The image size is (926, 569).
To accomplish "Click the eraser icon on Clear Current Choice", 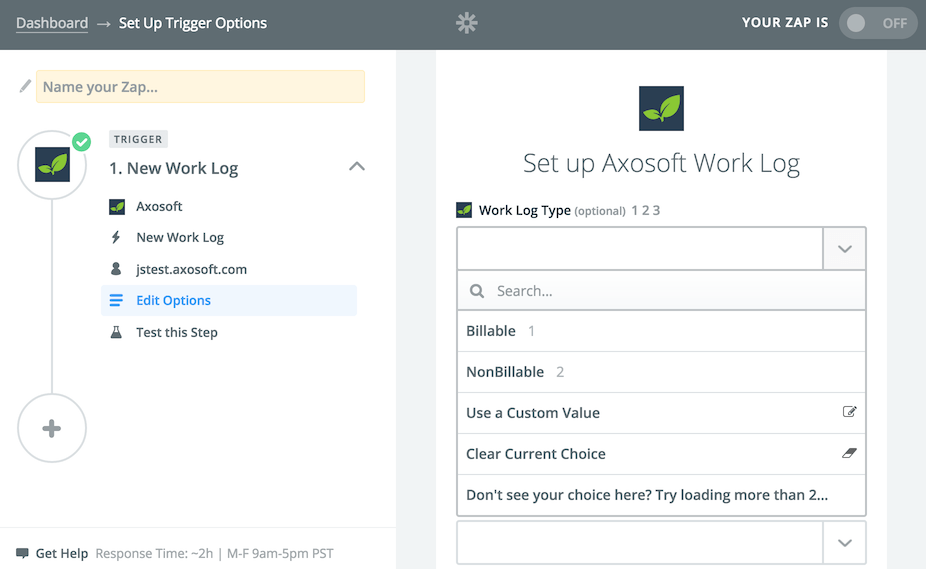I will point(849,453).
